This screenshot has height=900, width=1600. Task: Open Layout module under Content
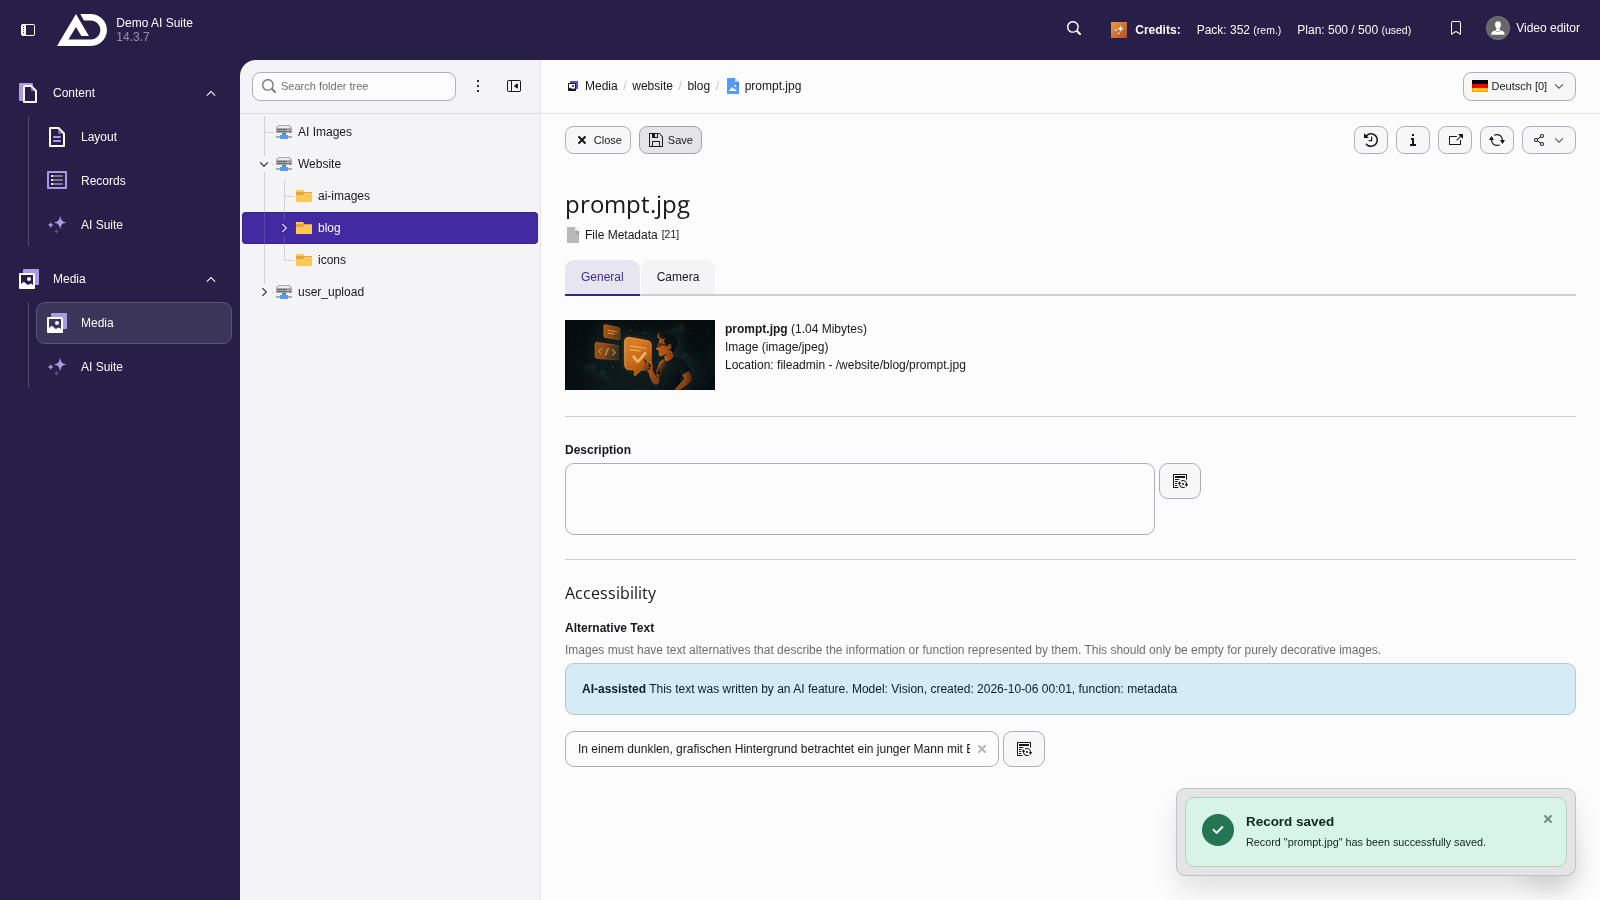point(134,137)
